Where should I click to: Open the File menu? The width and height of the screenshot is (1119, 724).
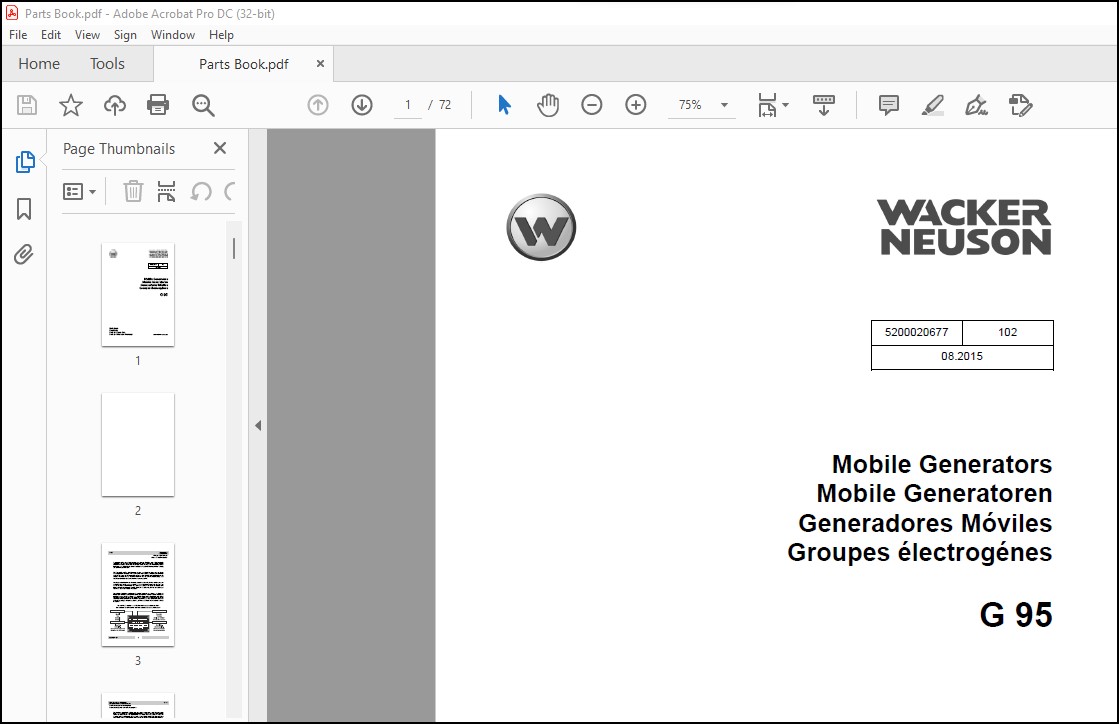pos(18,34)
